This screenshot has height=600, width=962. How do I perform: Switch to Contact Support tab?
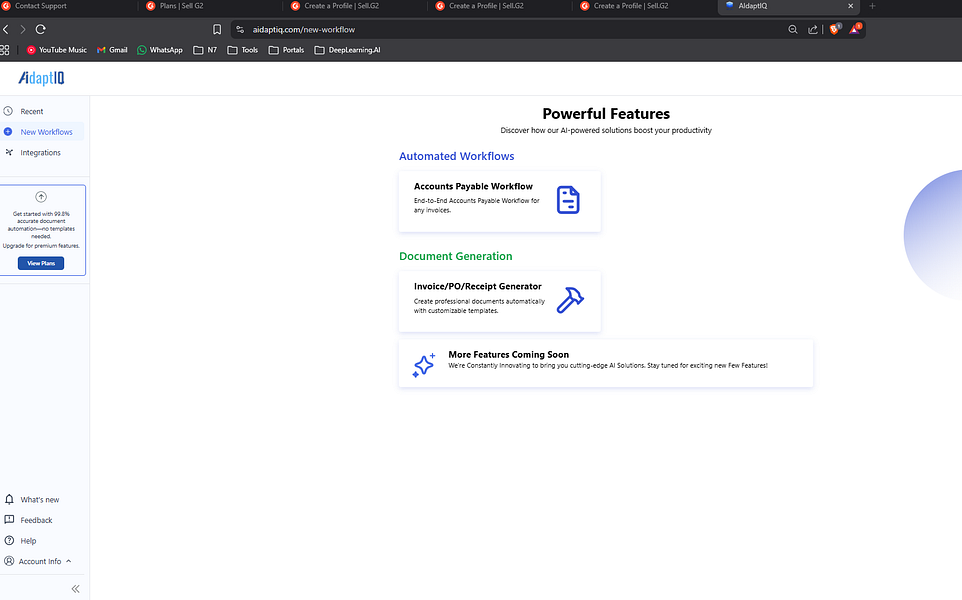click(x=40, y=6)
